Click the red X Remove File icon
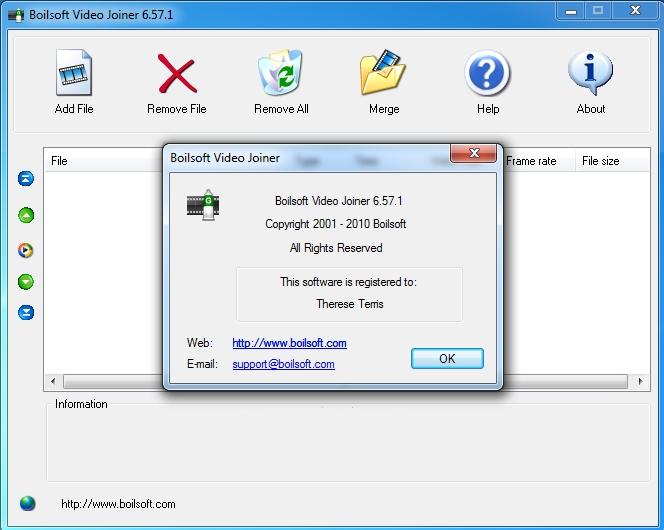 click(177, 73)
